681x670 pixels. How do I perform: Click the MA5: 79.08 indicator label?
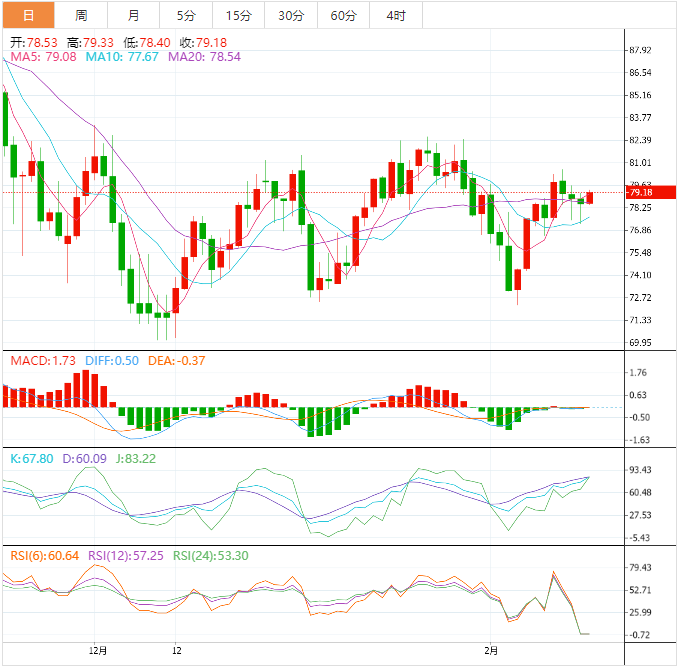pyautogui.click(x=43, y=57)
